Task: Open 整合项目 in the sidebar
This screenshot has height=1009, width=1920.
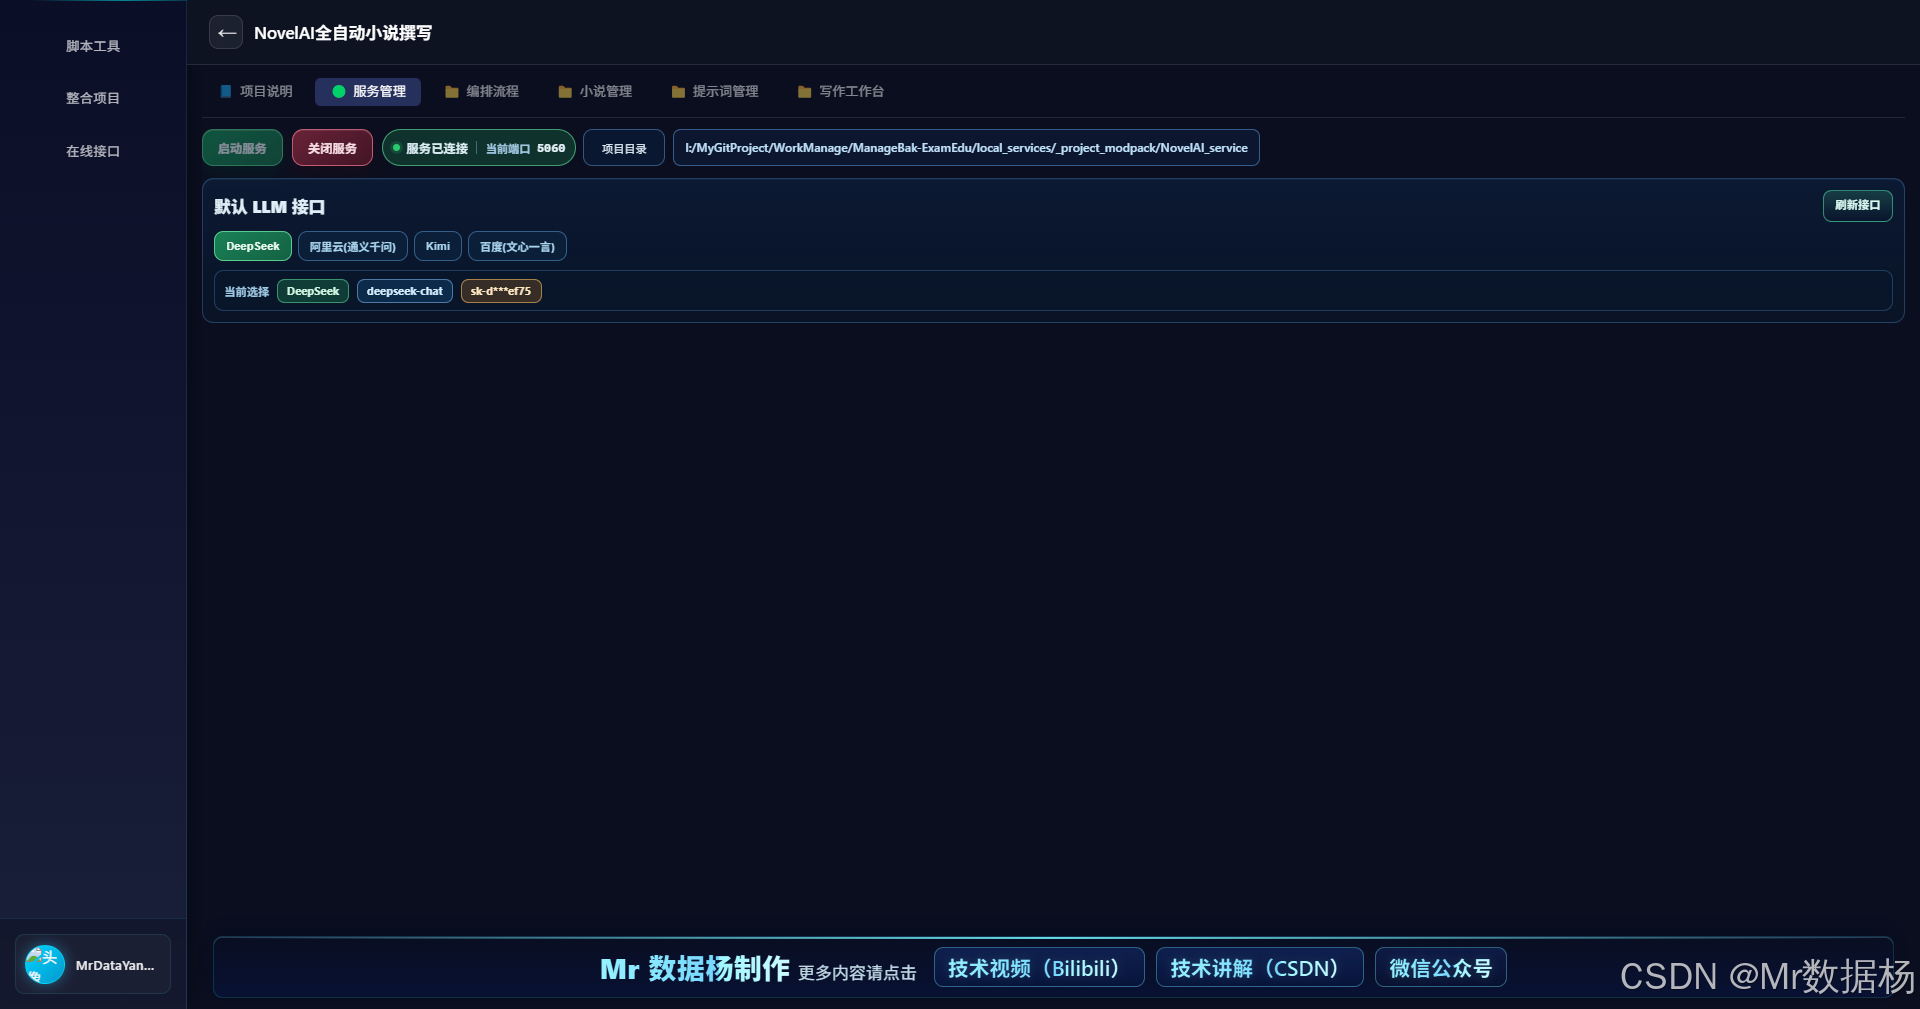Action: [93, 98]
